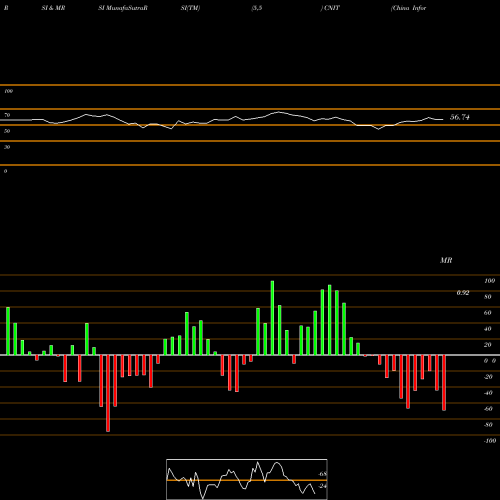Image resolution: width=500 pixels, height=500 pixels.
Task: Click the MR panel title label
Action: 446,260
